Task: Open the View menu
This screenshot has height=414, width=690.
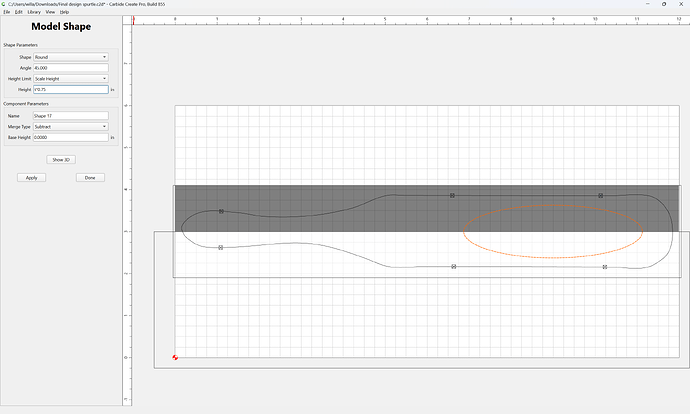Action: click(50, 12)
